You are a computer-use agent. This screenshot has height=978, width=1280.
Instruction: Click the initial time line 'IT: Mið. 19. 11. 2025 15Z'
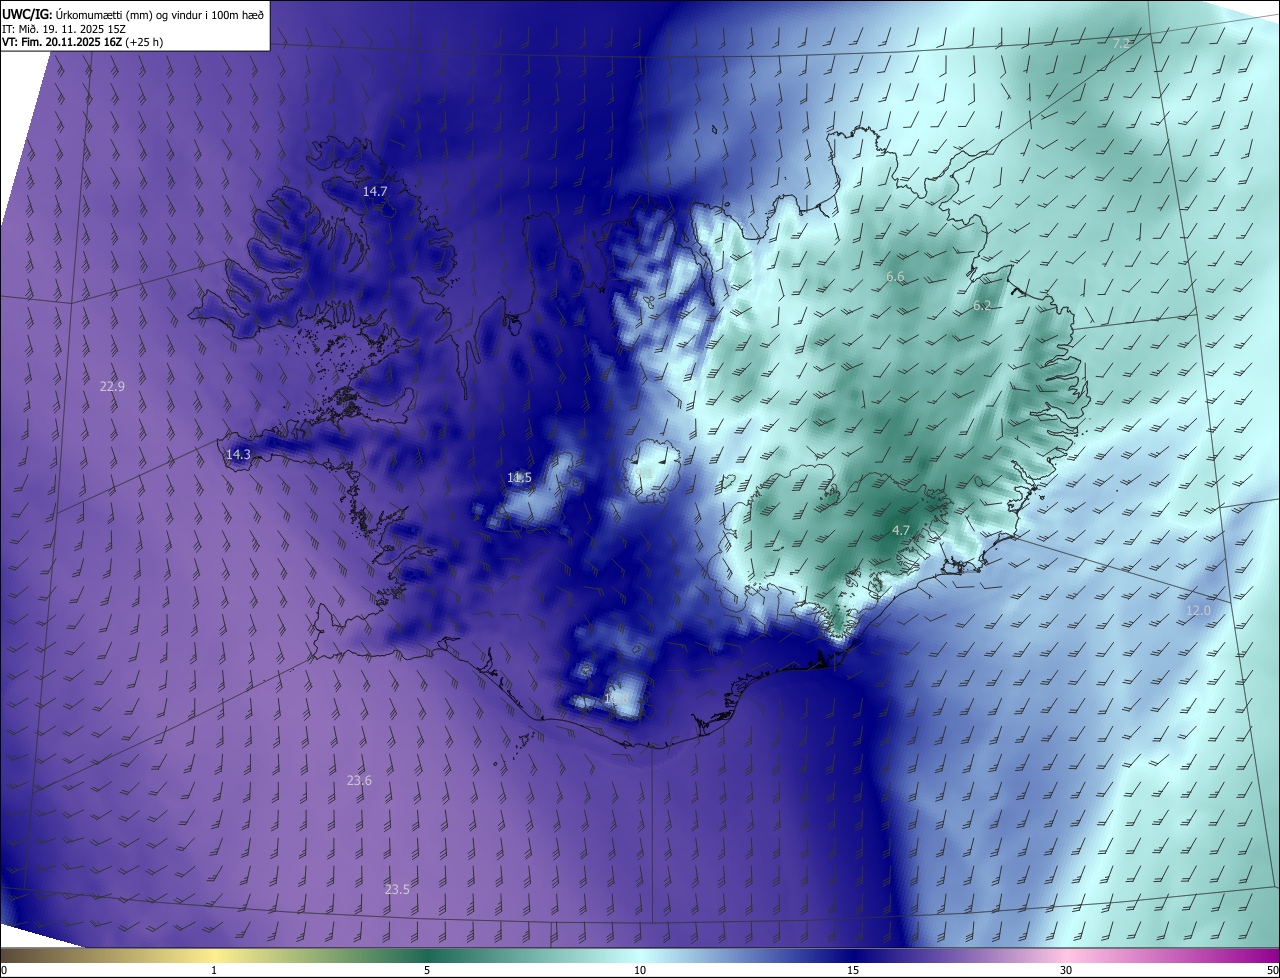tap(65, 29)
